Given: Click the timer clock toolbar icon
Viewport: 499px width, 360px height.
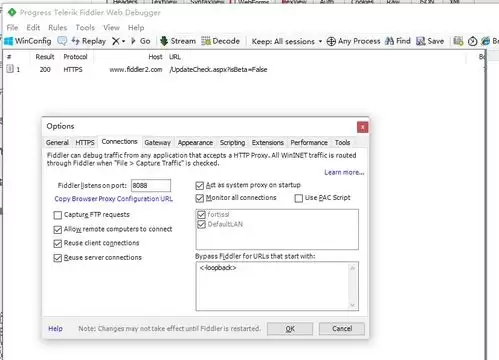Looking at the screenshot, I should tap(472, 41).
